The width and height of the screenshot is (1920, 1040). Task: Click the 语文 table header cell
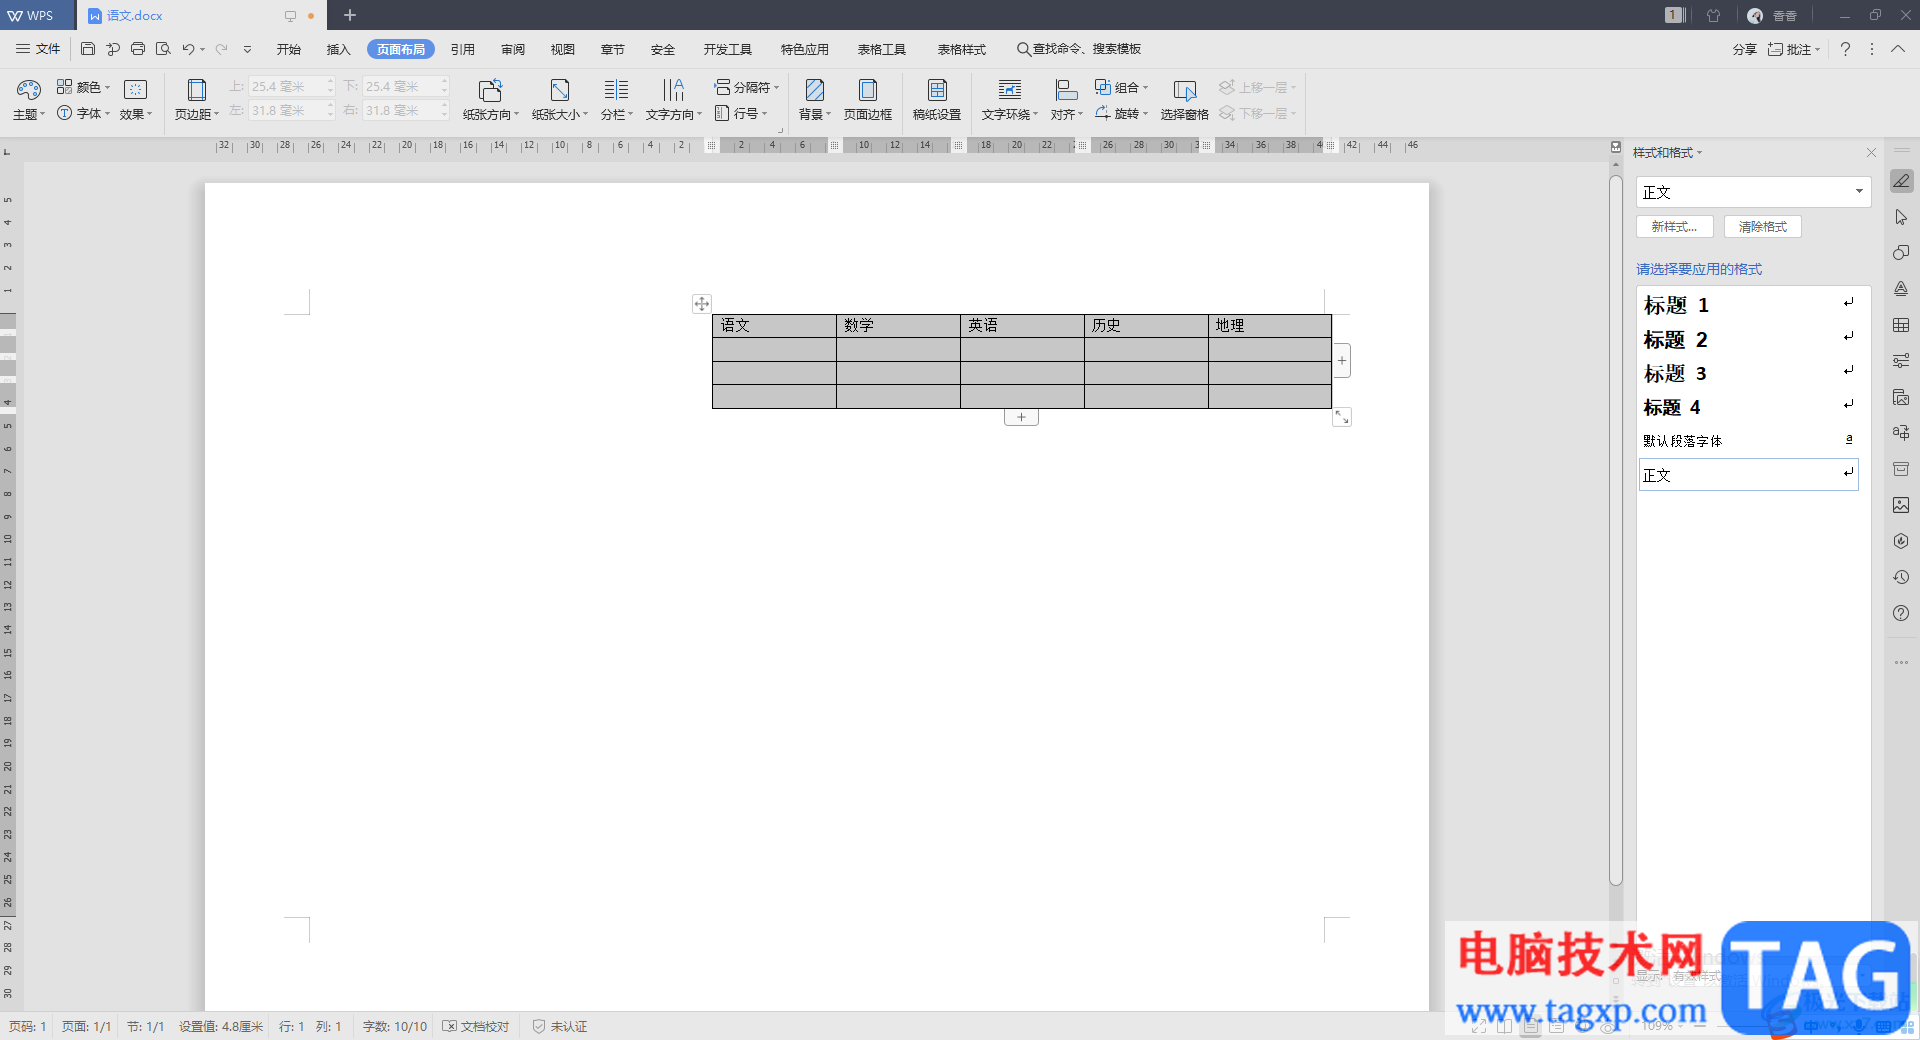pyautogui.click(x=774, y=326)
